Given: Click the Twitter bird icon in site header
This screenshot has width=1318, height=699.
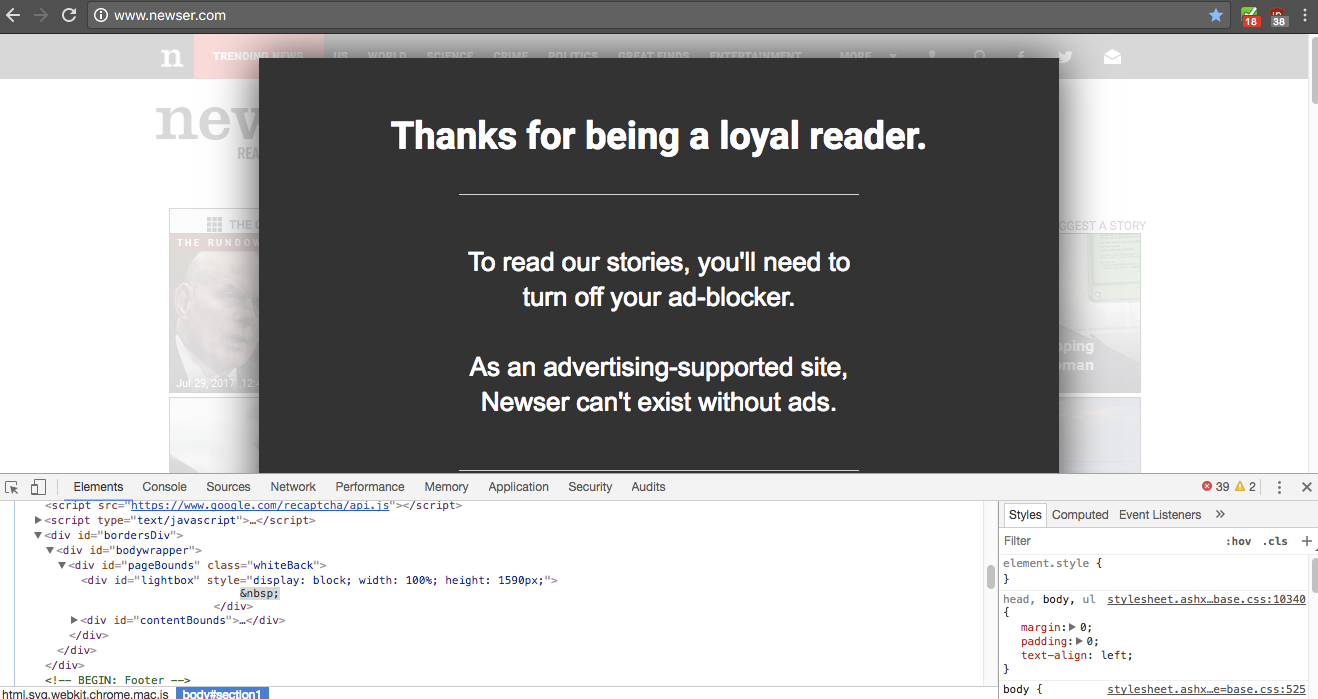Looking at the screenshot, I should click(1065, 57).
